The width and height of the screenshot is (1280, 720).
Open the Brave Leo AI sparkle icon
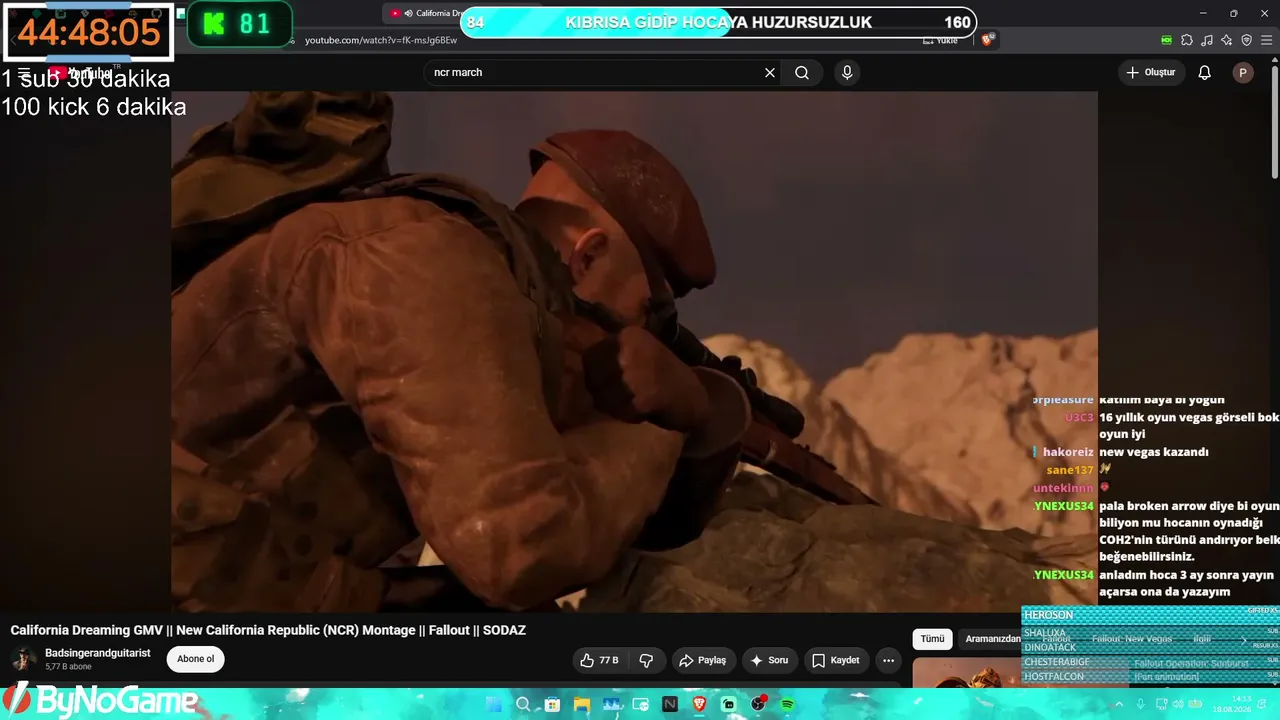coord(1227,40)
